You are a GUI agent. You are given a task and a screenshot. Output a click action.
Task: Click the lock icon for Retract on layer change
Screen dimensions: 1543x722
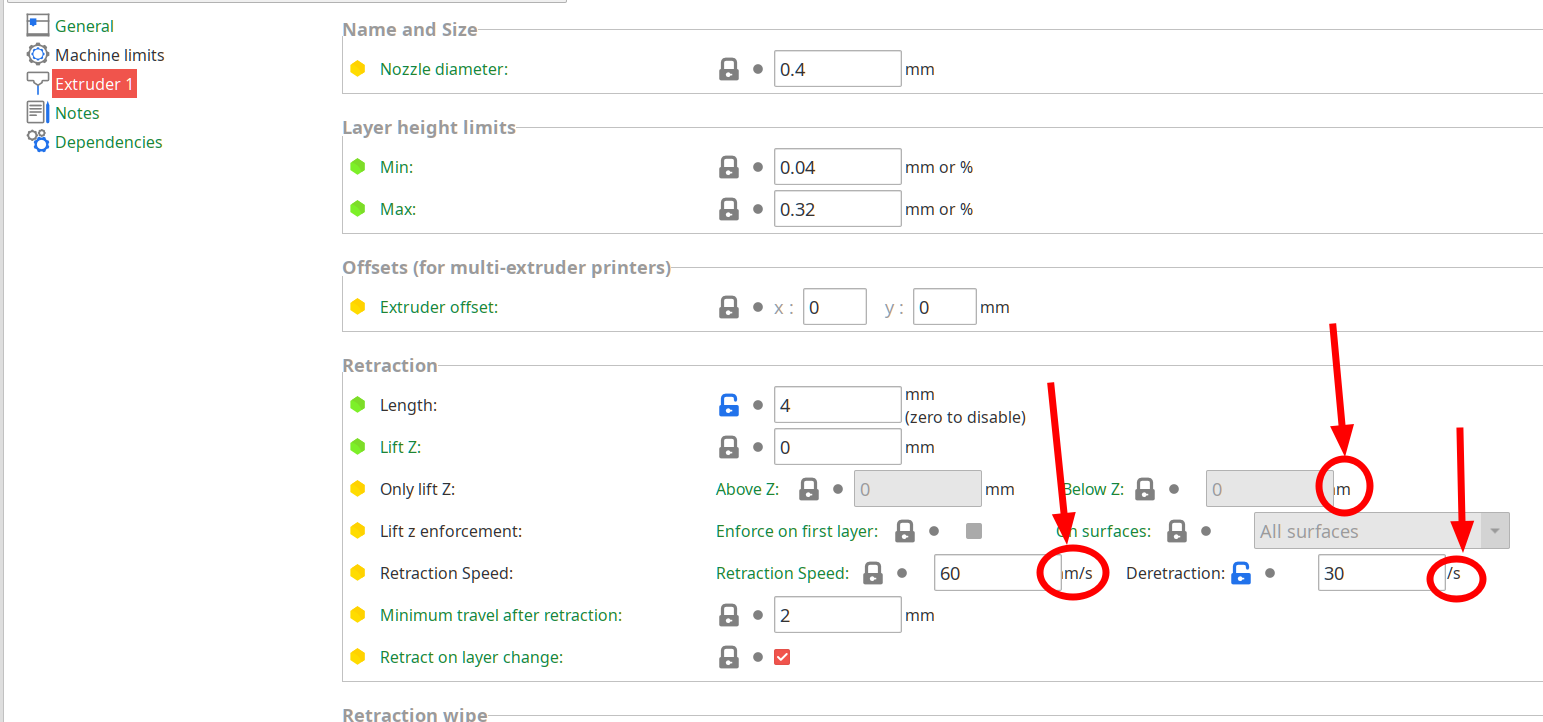729,657
